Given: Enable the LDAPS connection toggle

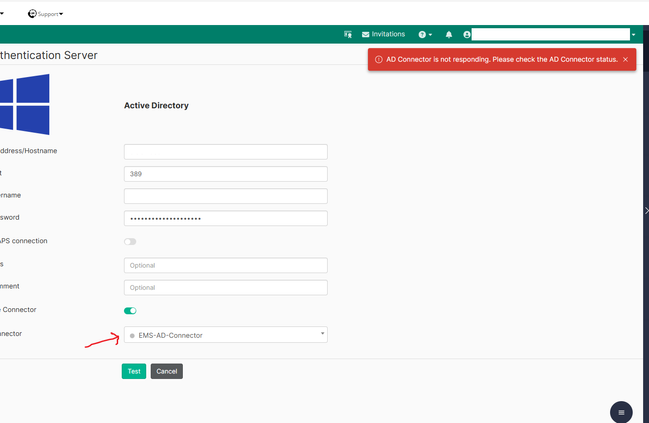Looking at the screenshot, I should [130, 241].
